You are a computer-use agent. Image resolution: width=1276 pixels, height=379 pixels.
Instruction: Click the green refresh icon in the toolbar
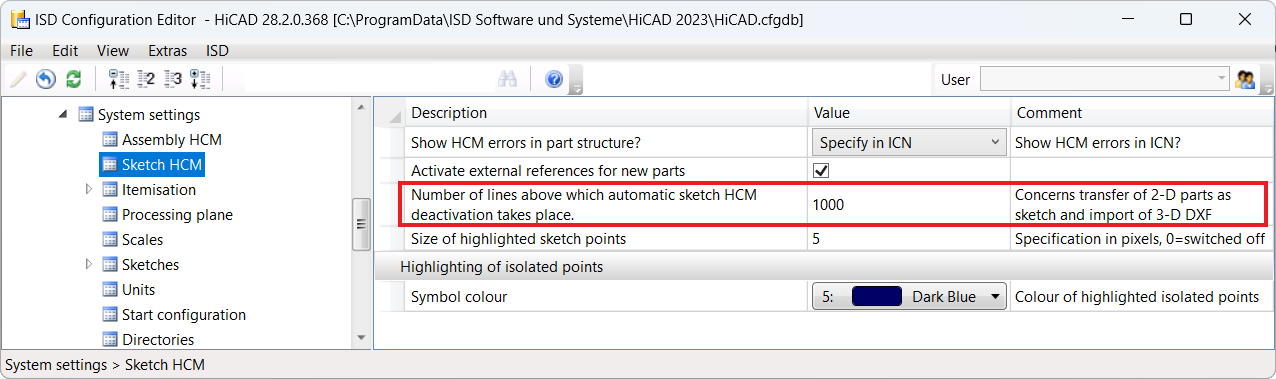point(73,79)
